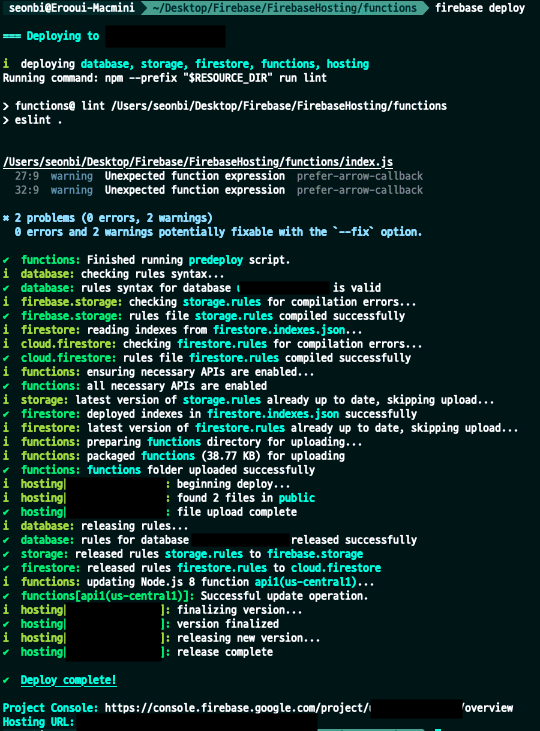This screenshot has width=540, height=731.
Task: Click the '> eslint .' line
Action: (32, 120)
